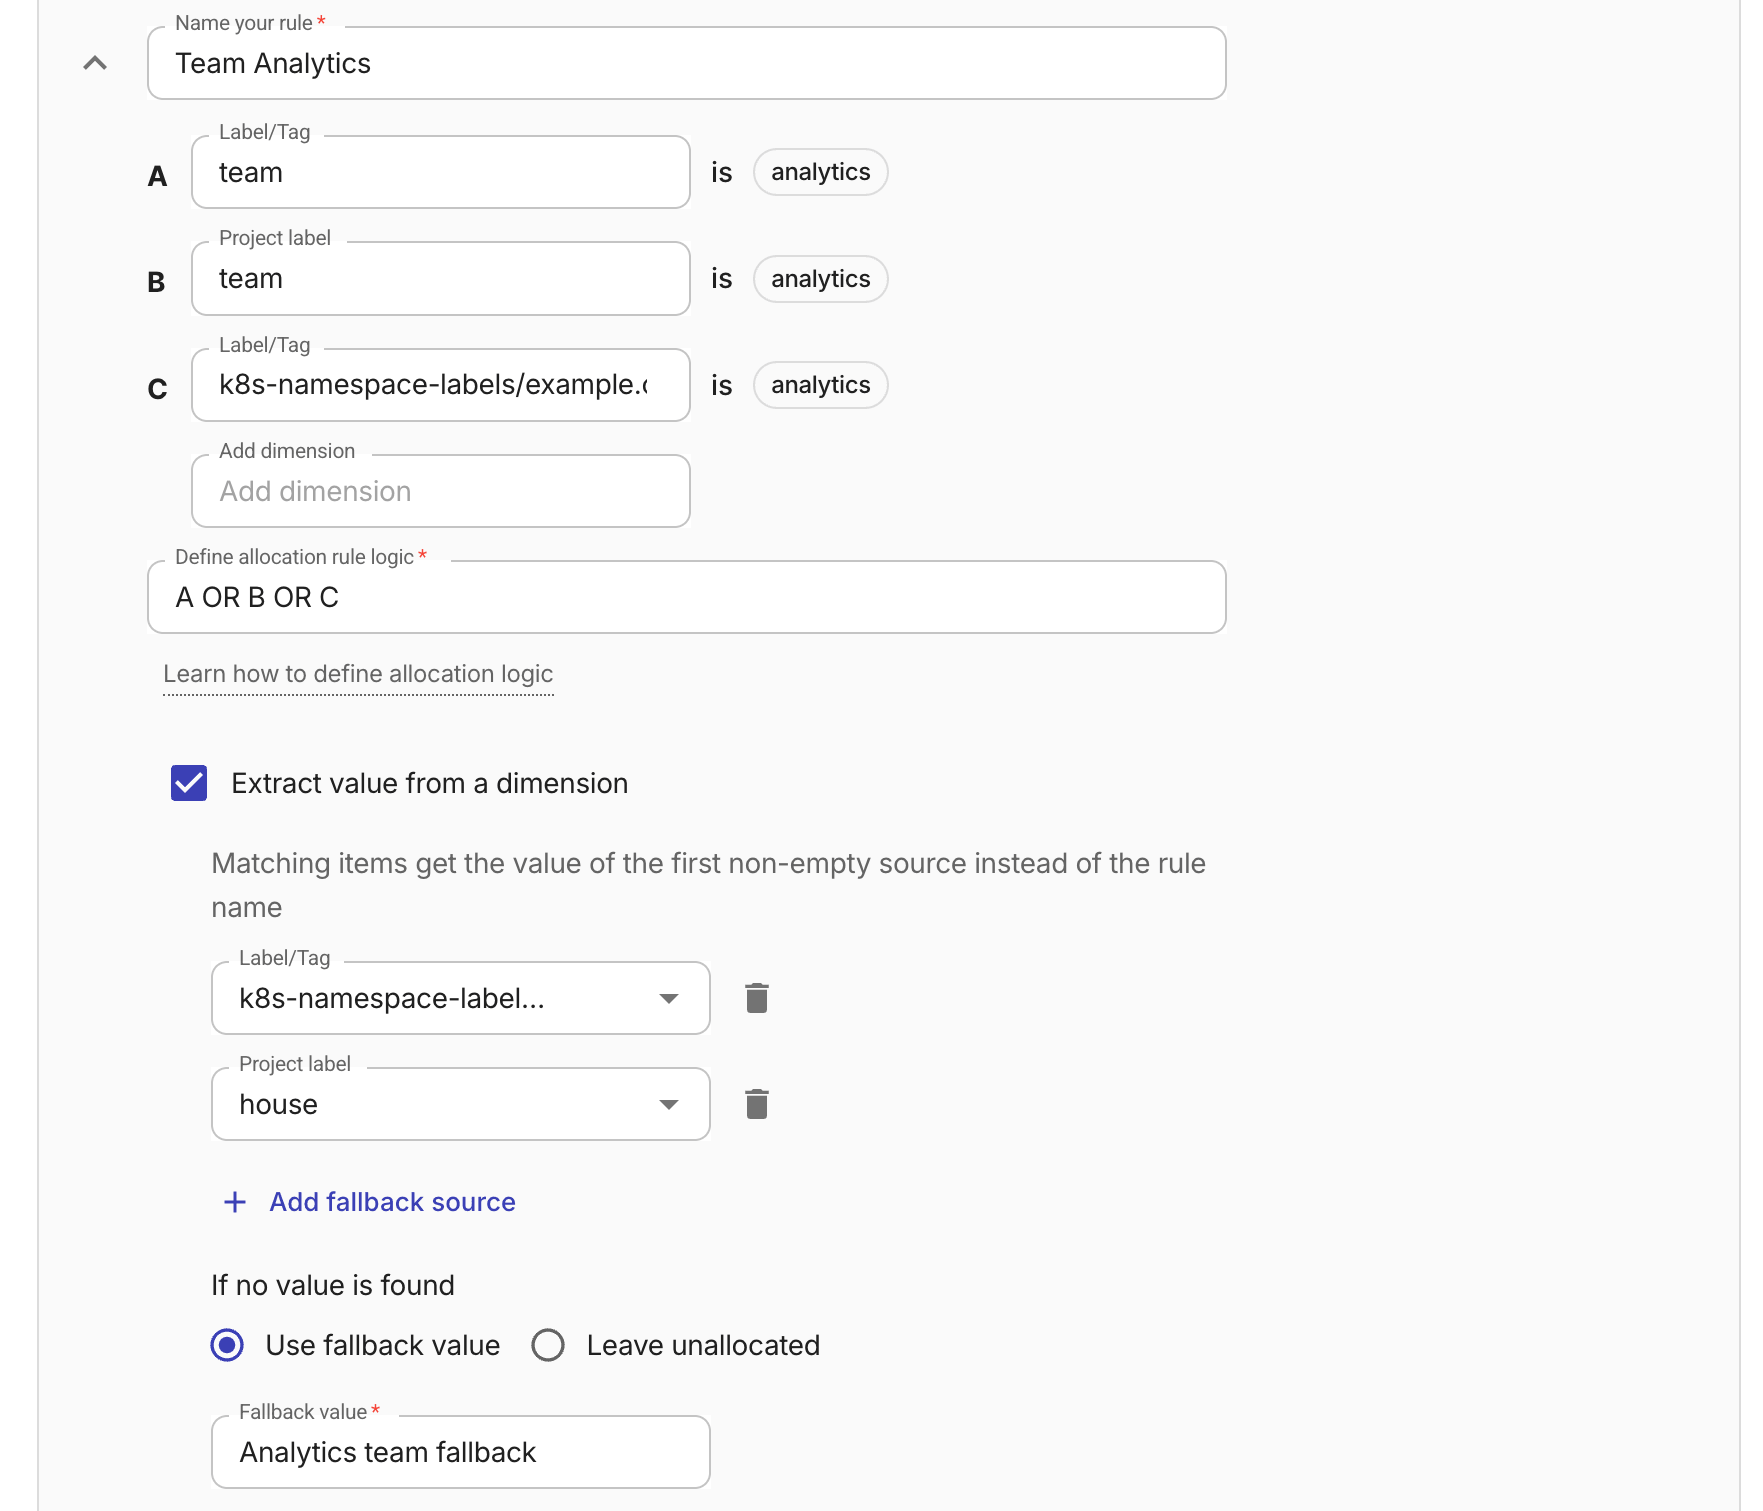Focus the Add dimension input
The width and height of the screenshot is (1763, 1511).
(441, 491)
